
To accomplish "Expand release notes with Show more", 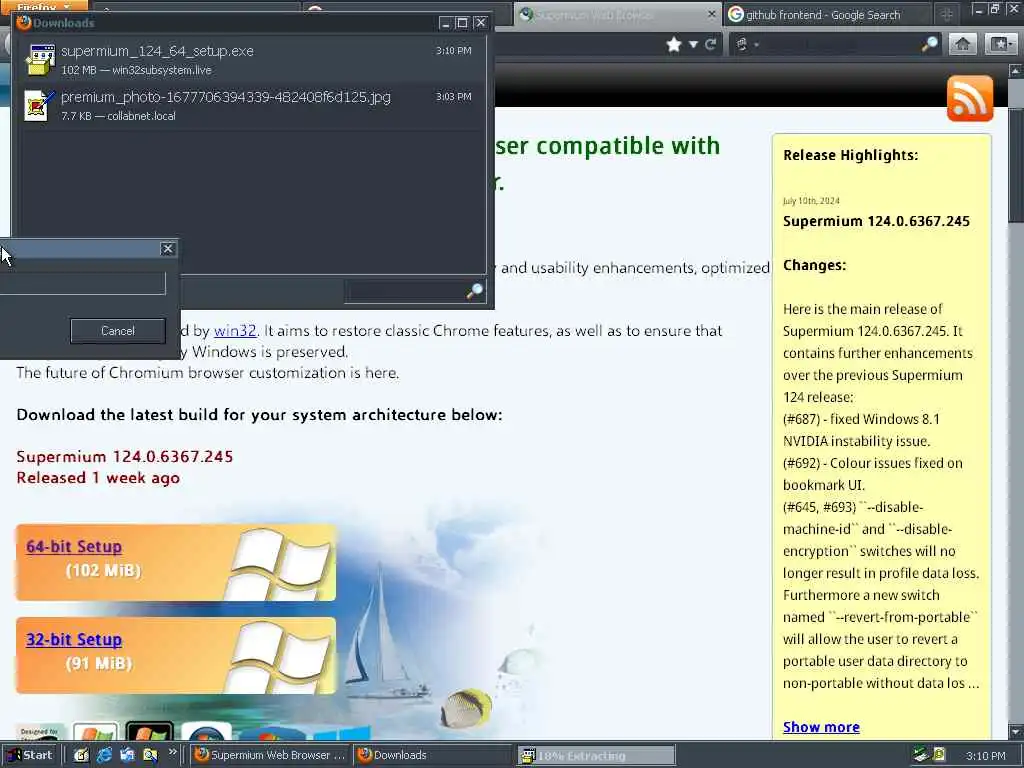I will [x=821, y=727].
